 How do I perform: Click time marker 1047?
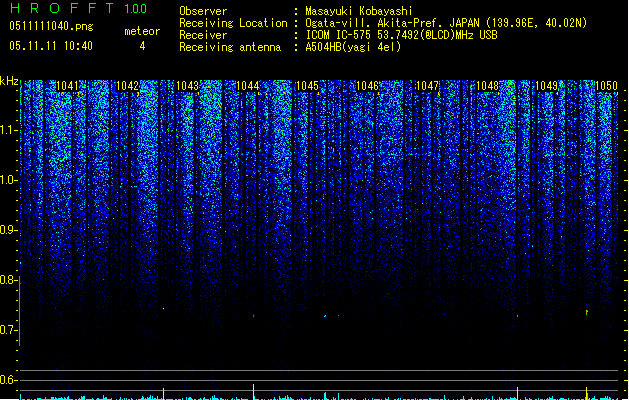click(428, 86)
